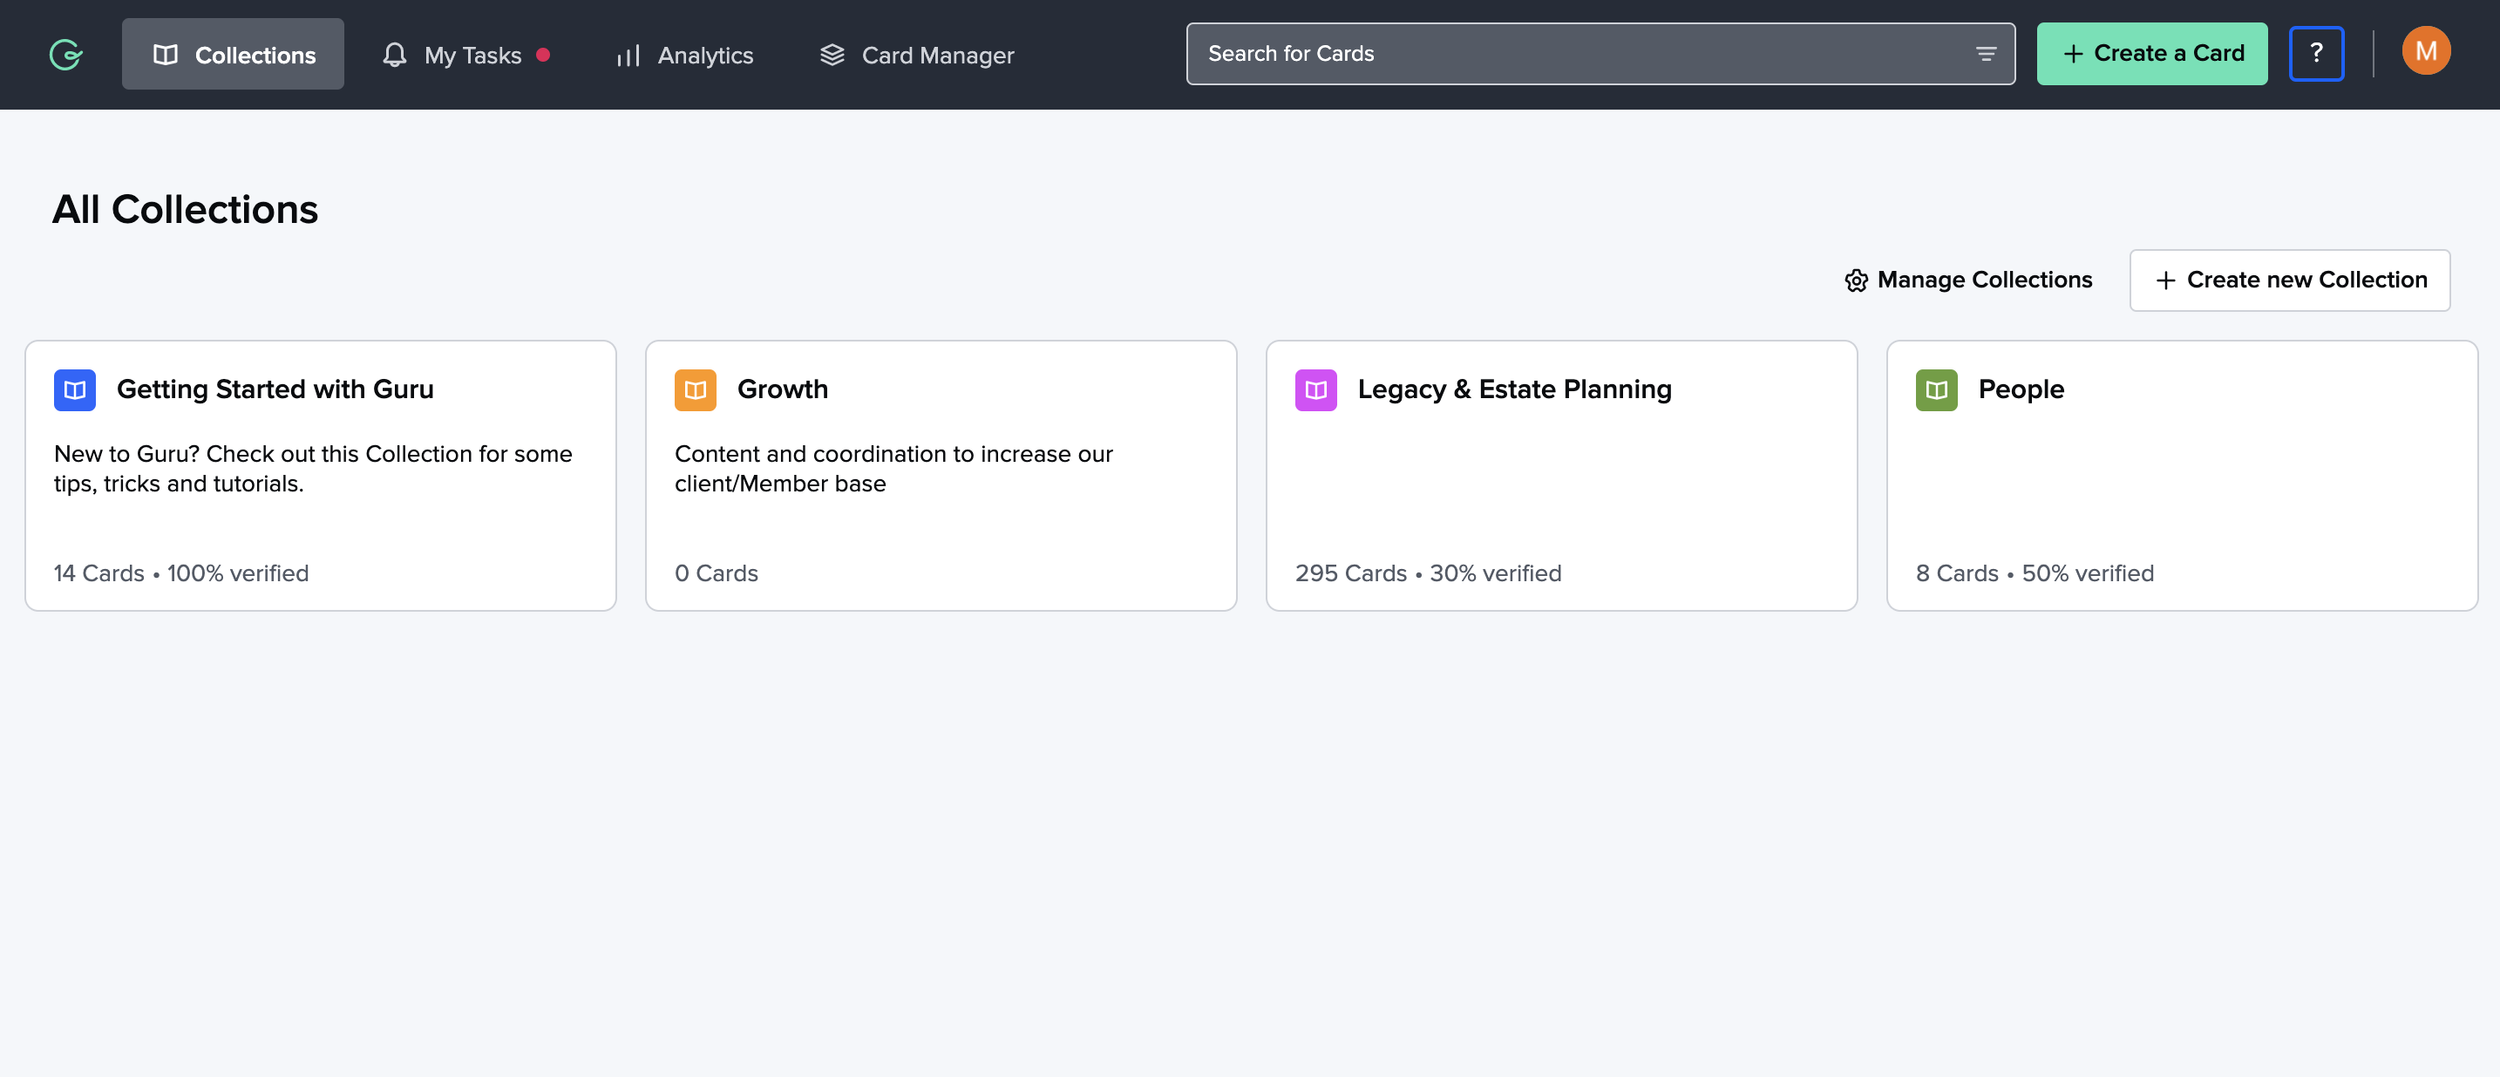Viewport: 2500px width, 1077px height.
Task: Click the Guru logo icon
Action: coord(66,54)
